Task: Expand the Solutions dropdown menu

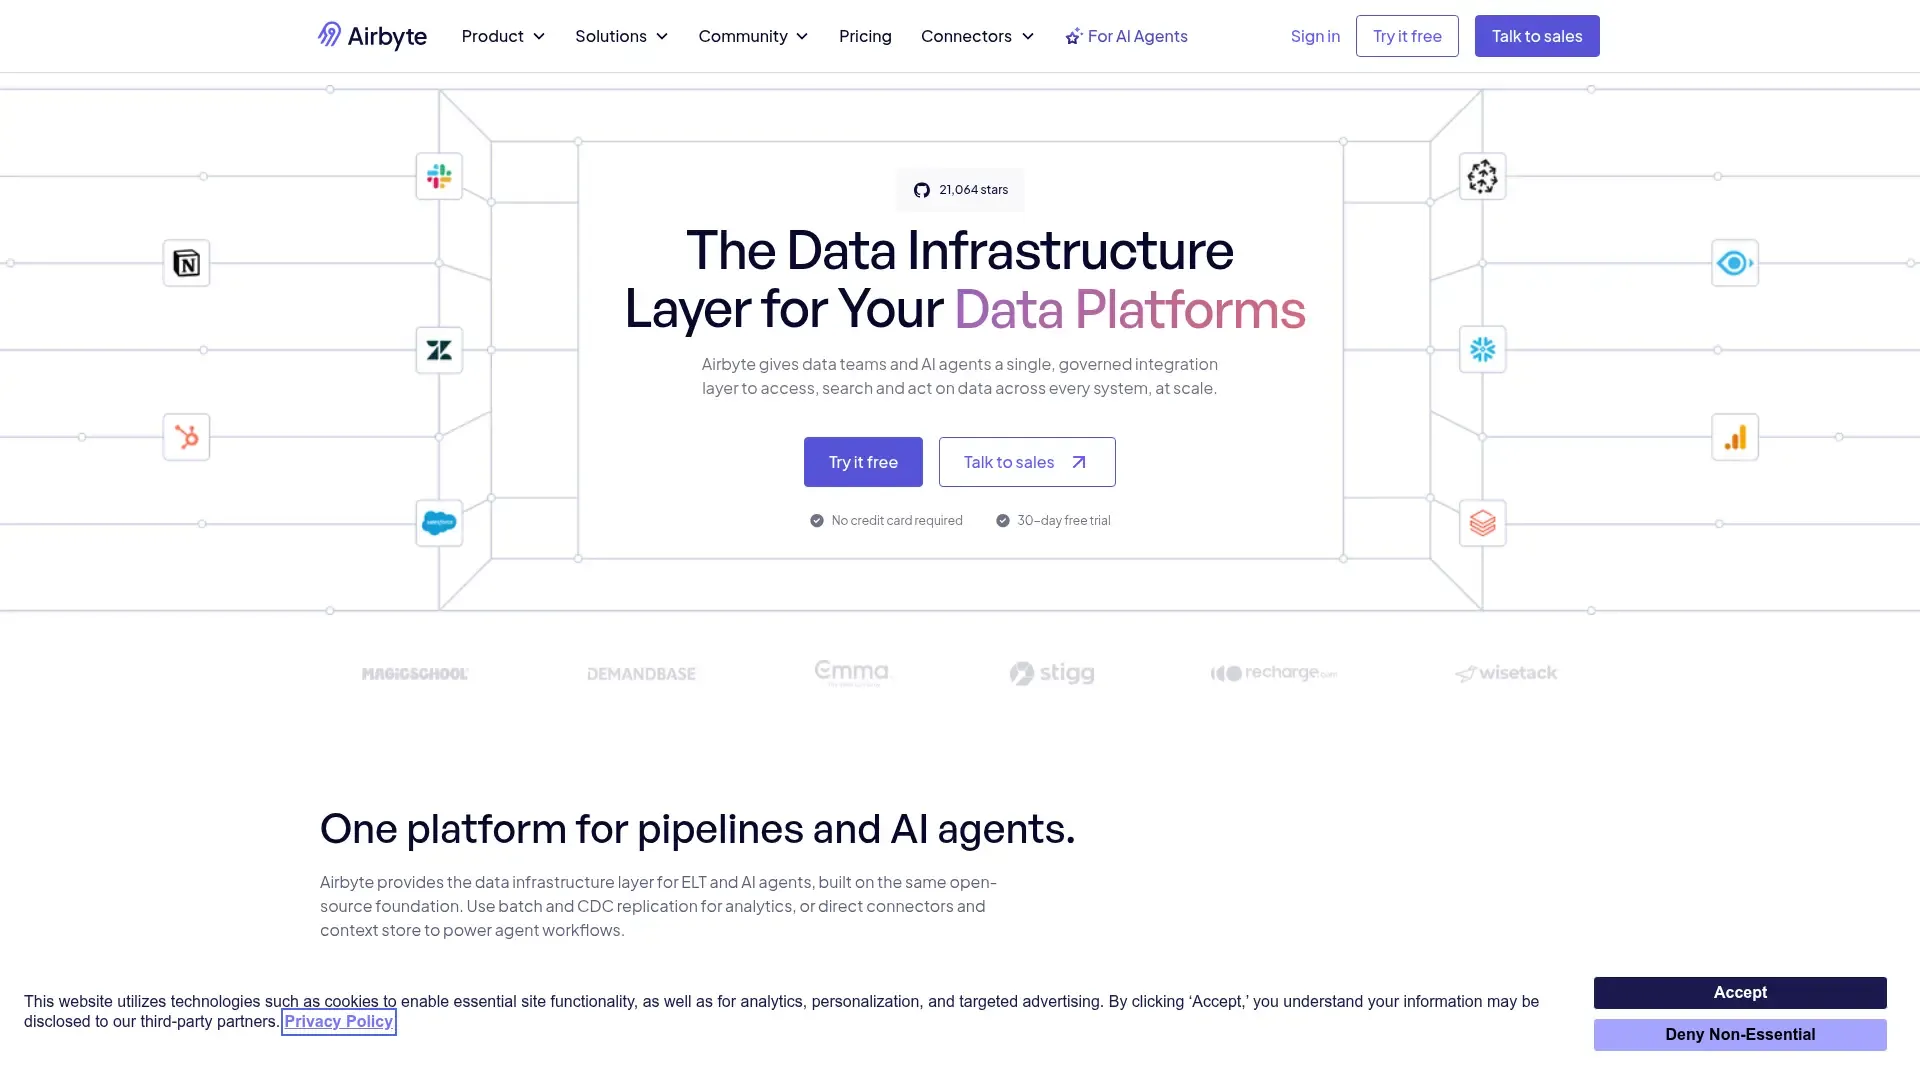Action: [x=621, y=36]
